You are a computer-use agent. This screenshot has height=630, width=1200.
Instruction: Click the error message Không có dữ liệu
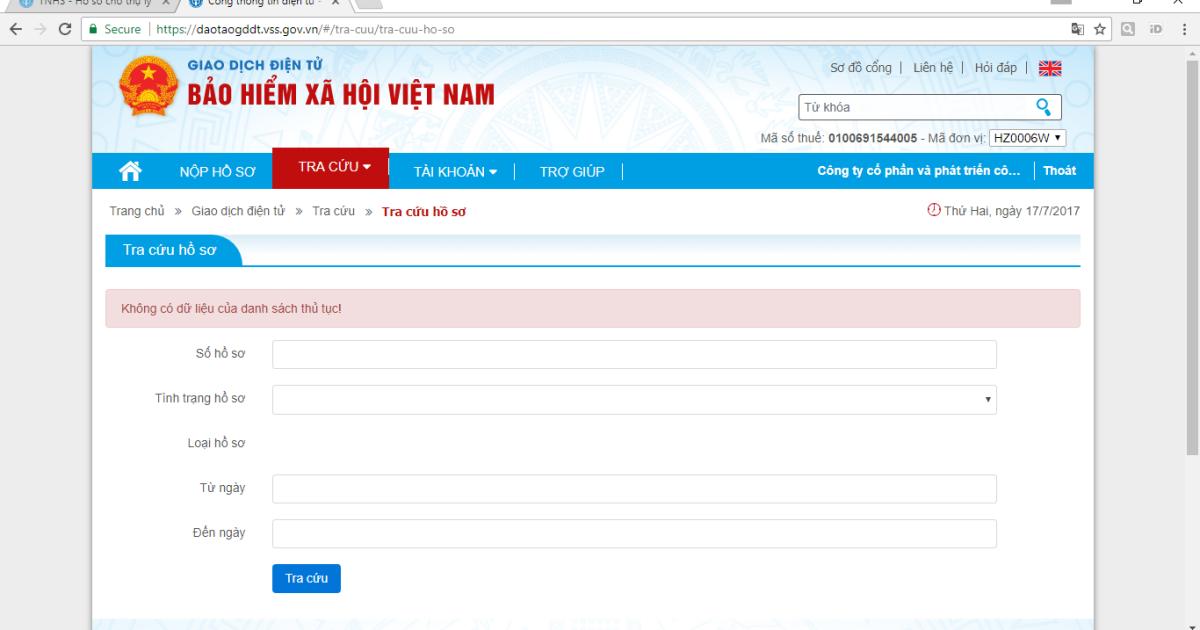pyautogui.click(x=231, y=308)
